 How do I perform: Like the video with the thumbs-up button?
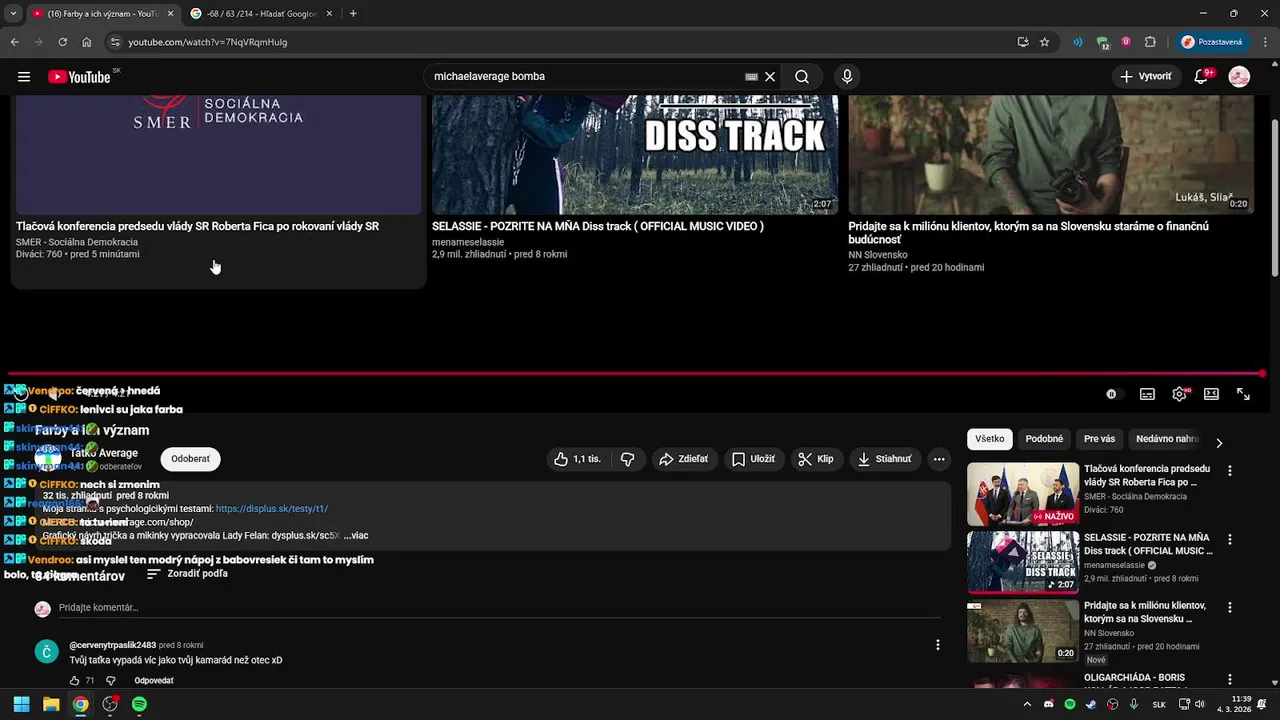pos(577,459)
